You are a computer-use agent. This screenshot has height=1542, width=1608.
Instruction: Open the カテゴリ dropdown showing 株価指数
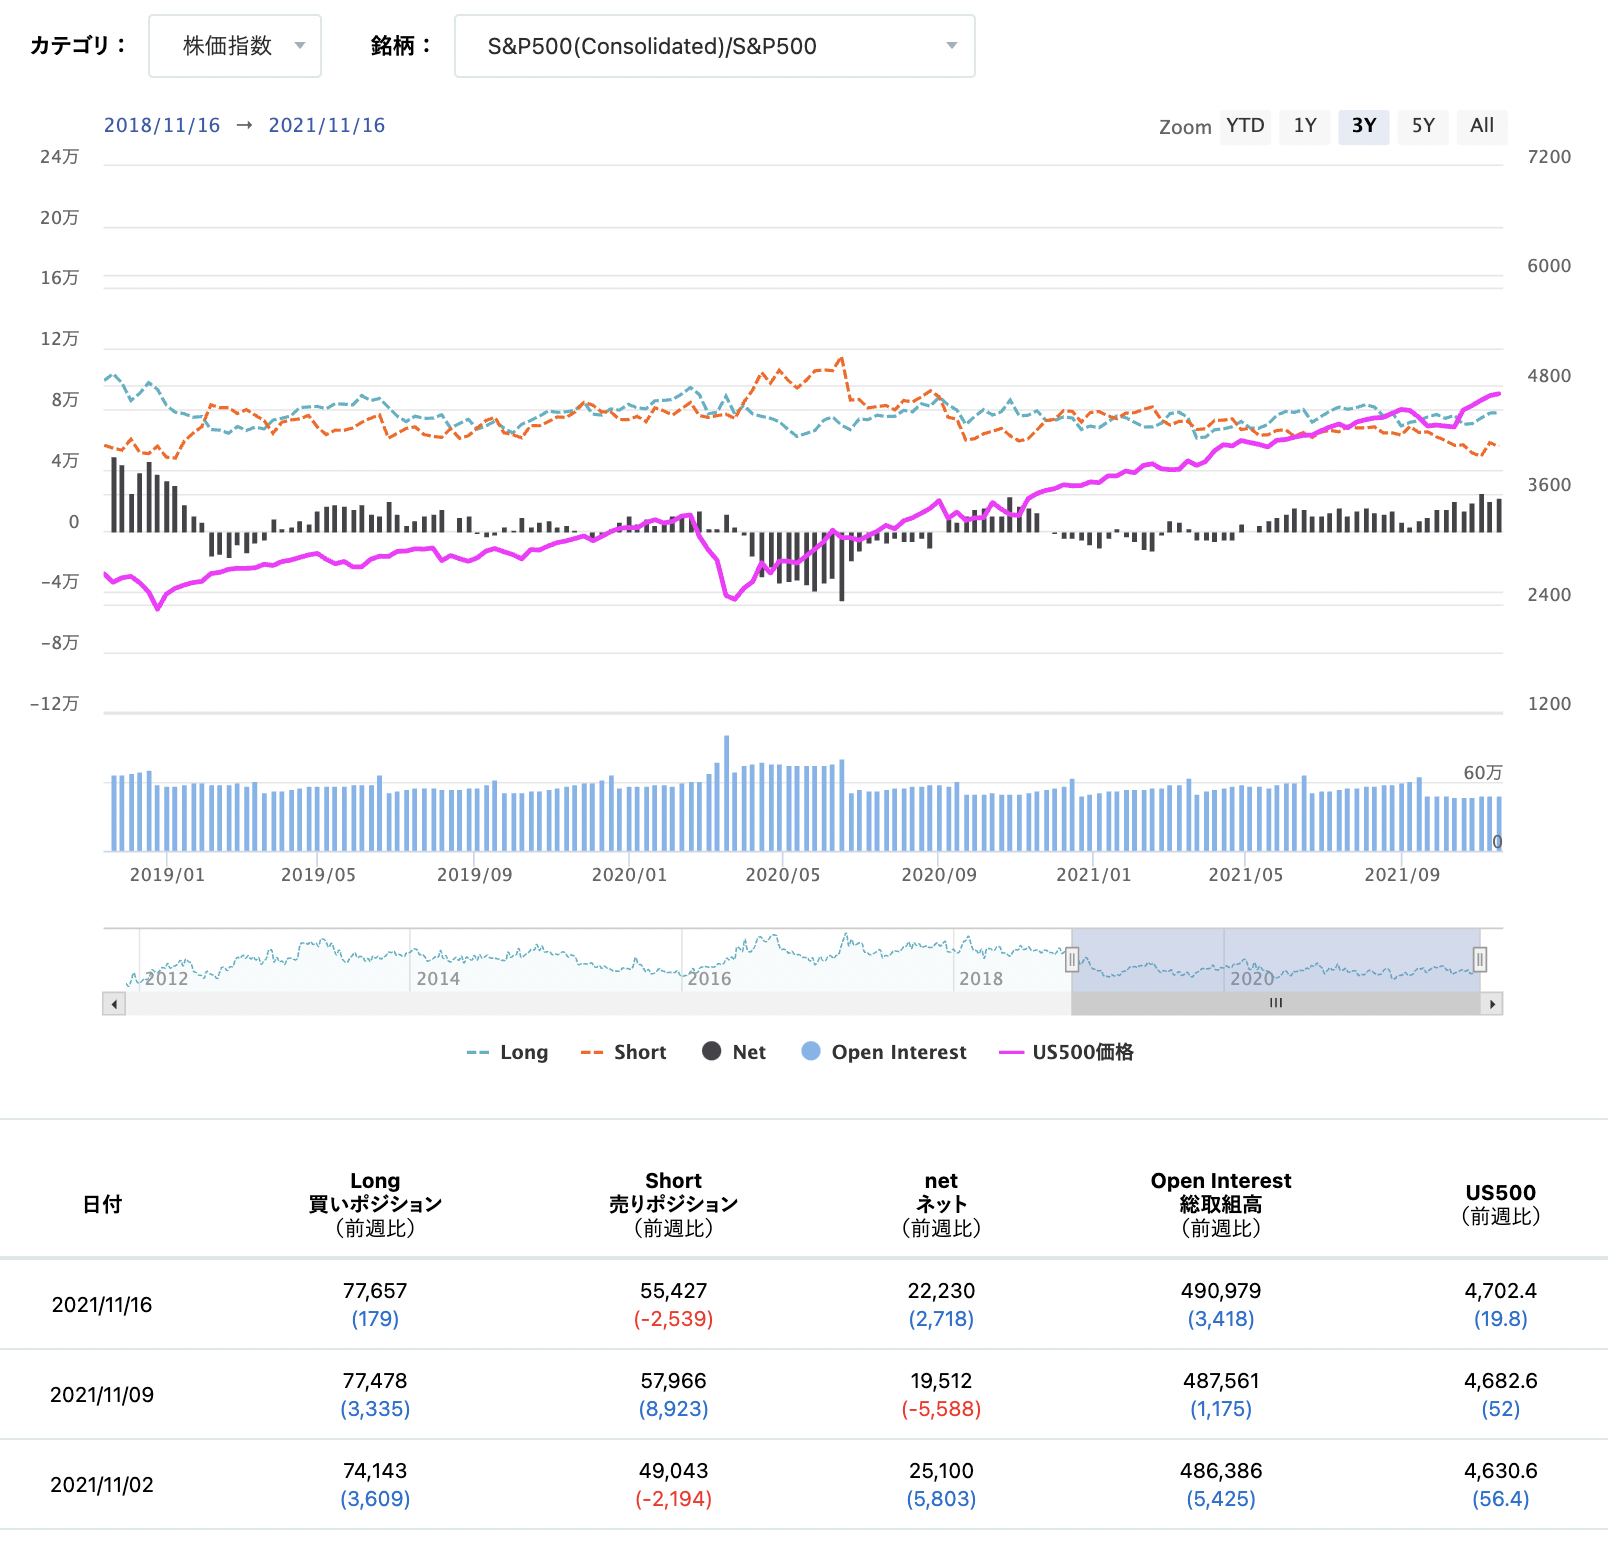point(235,46)
